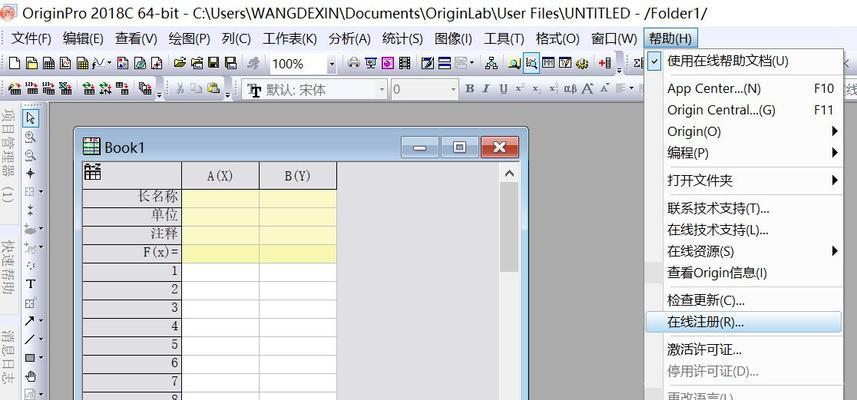Create a New Workbook from toolbar
The image size is (857, 400).
point(49,63)
